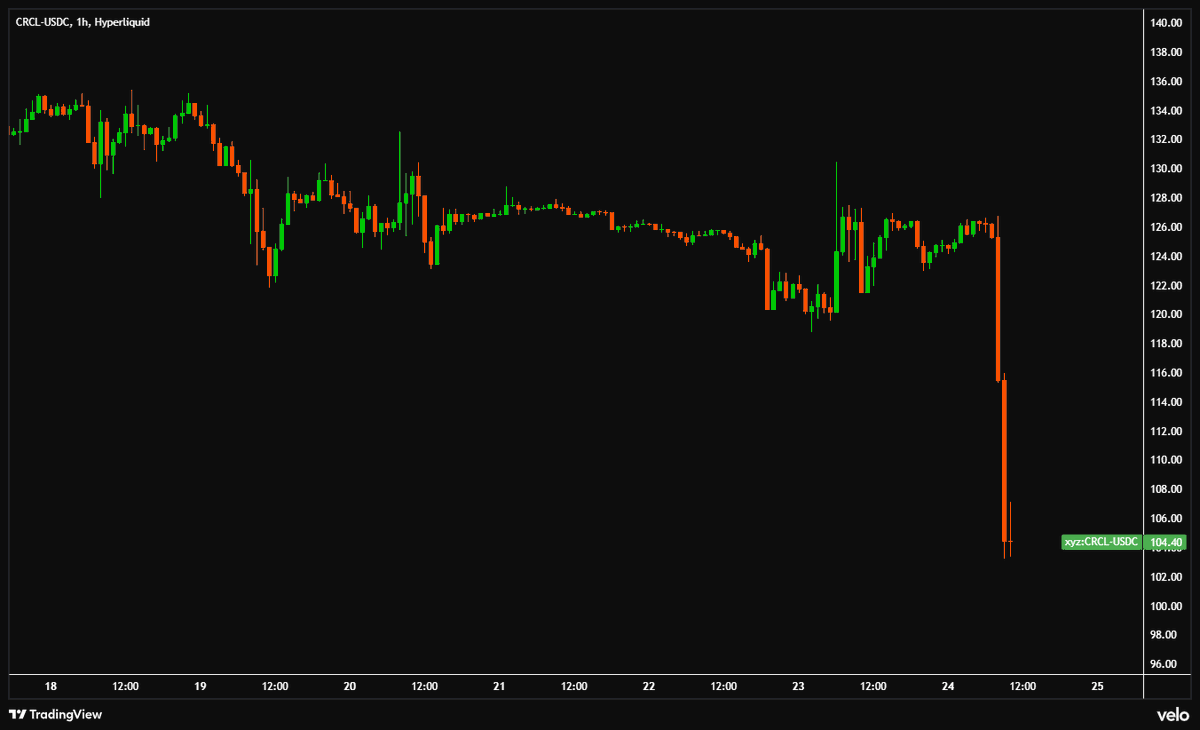Click the 12:00 label between dates 18 and 19
The image size is (1200, 730).
126,686
